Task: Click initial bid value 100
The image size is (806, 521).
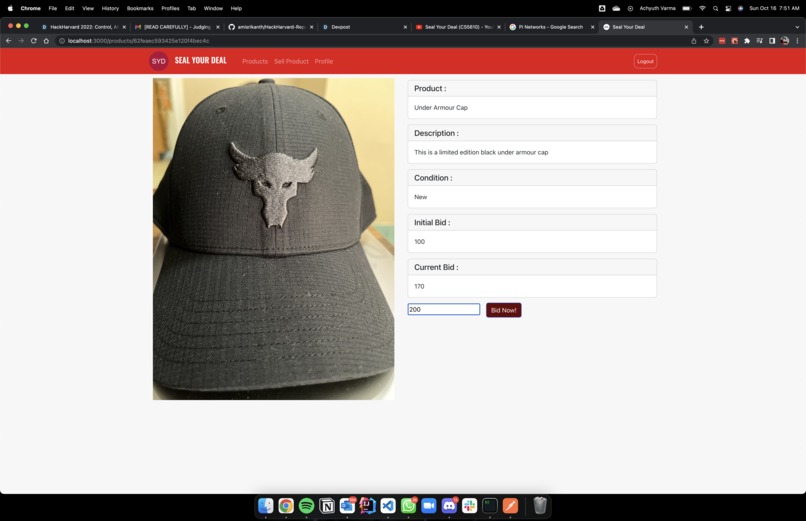Action: coord(419,241)
